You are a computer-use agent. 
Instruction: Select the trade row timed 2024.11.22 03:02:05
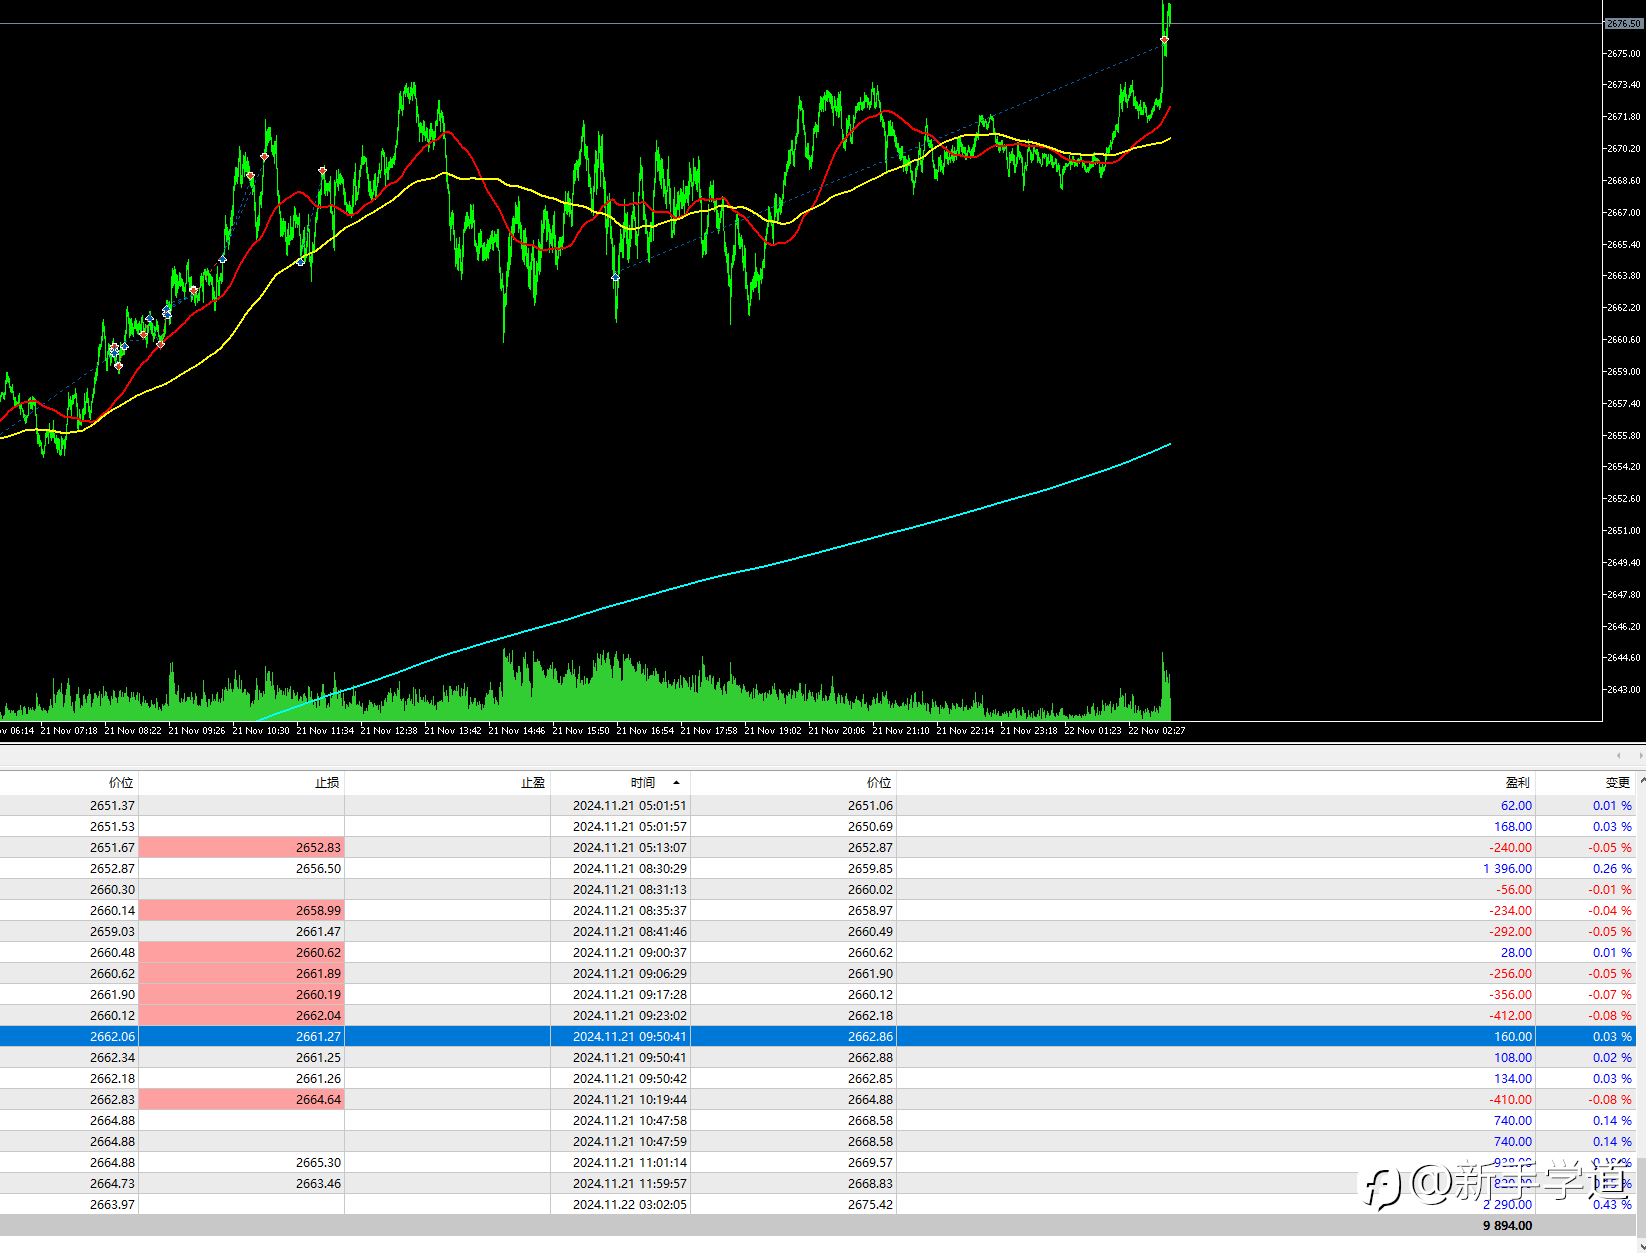818,1205
